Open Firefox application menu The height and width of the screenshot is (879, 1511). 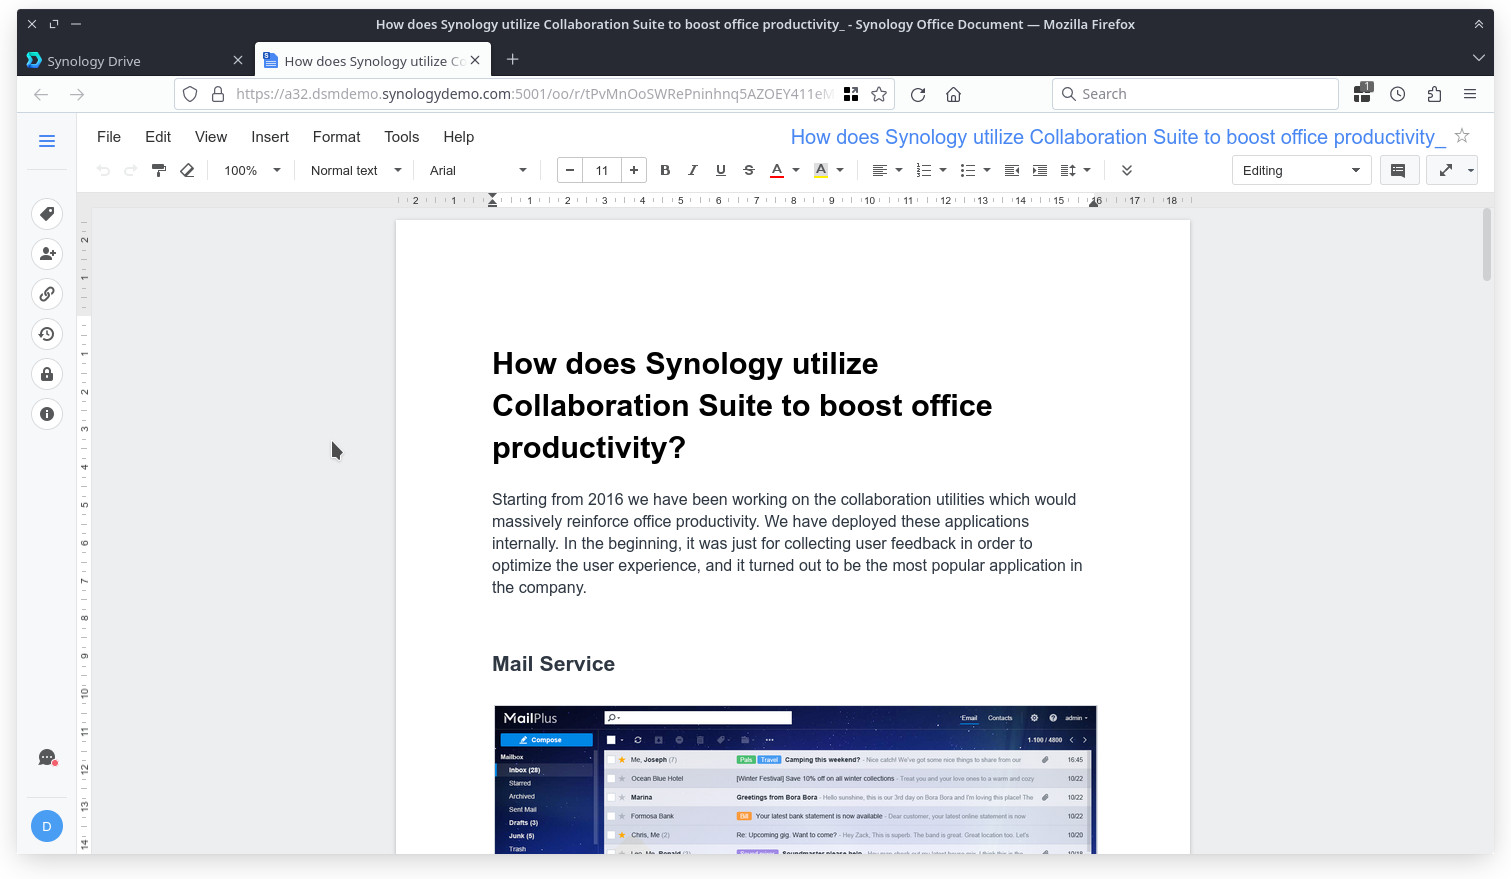(1470, 94)
